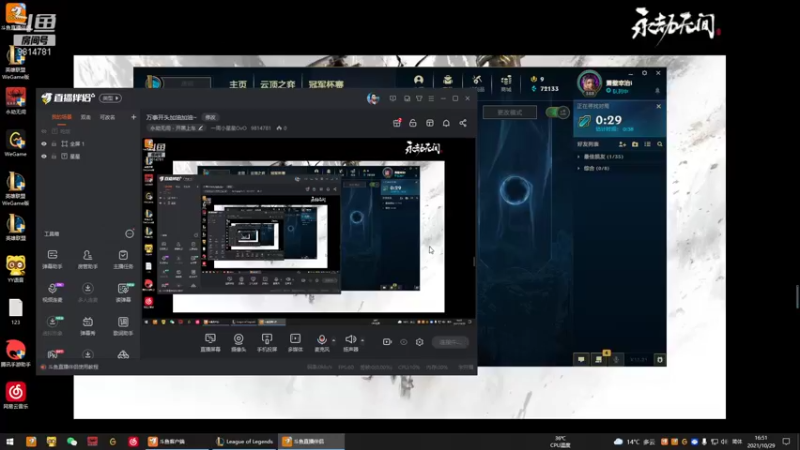
Task: Lock the 全屏 1 source
Action: [54, 144]
